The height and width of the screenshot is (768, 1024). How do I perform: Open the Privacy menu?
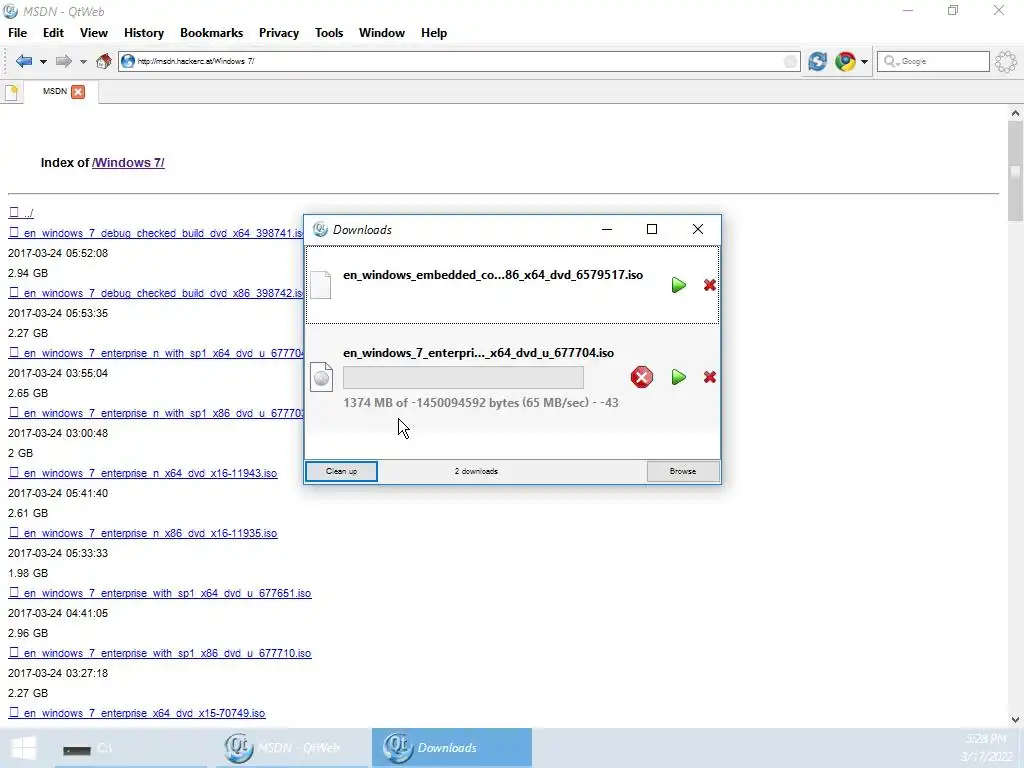point(279,33)
